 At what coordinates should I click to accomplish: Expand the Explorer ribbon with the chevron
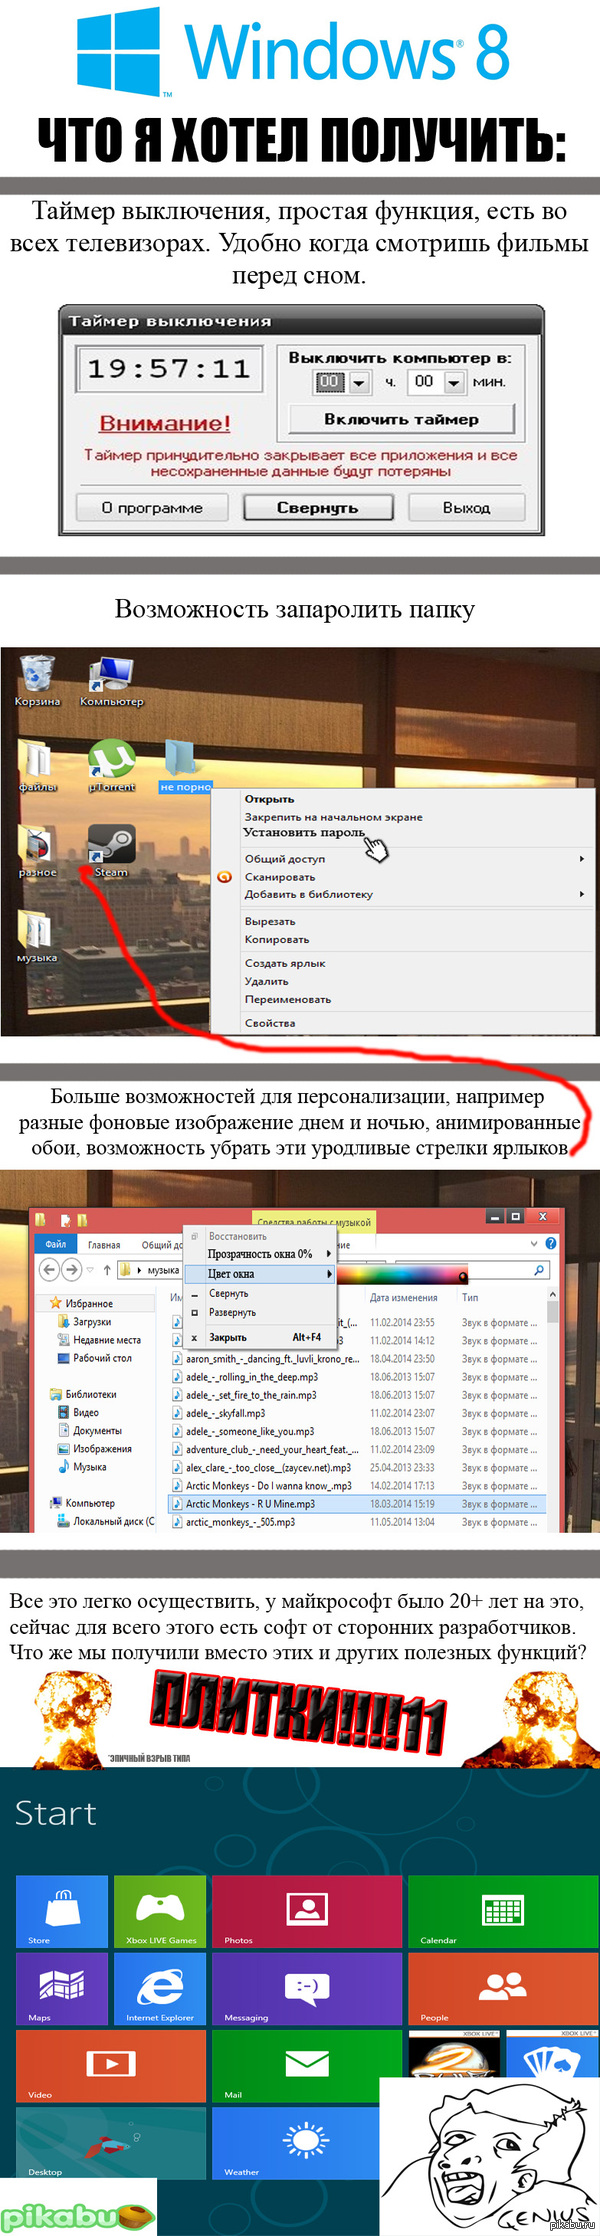point(534,1244)
